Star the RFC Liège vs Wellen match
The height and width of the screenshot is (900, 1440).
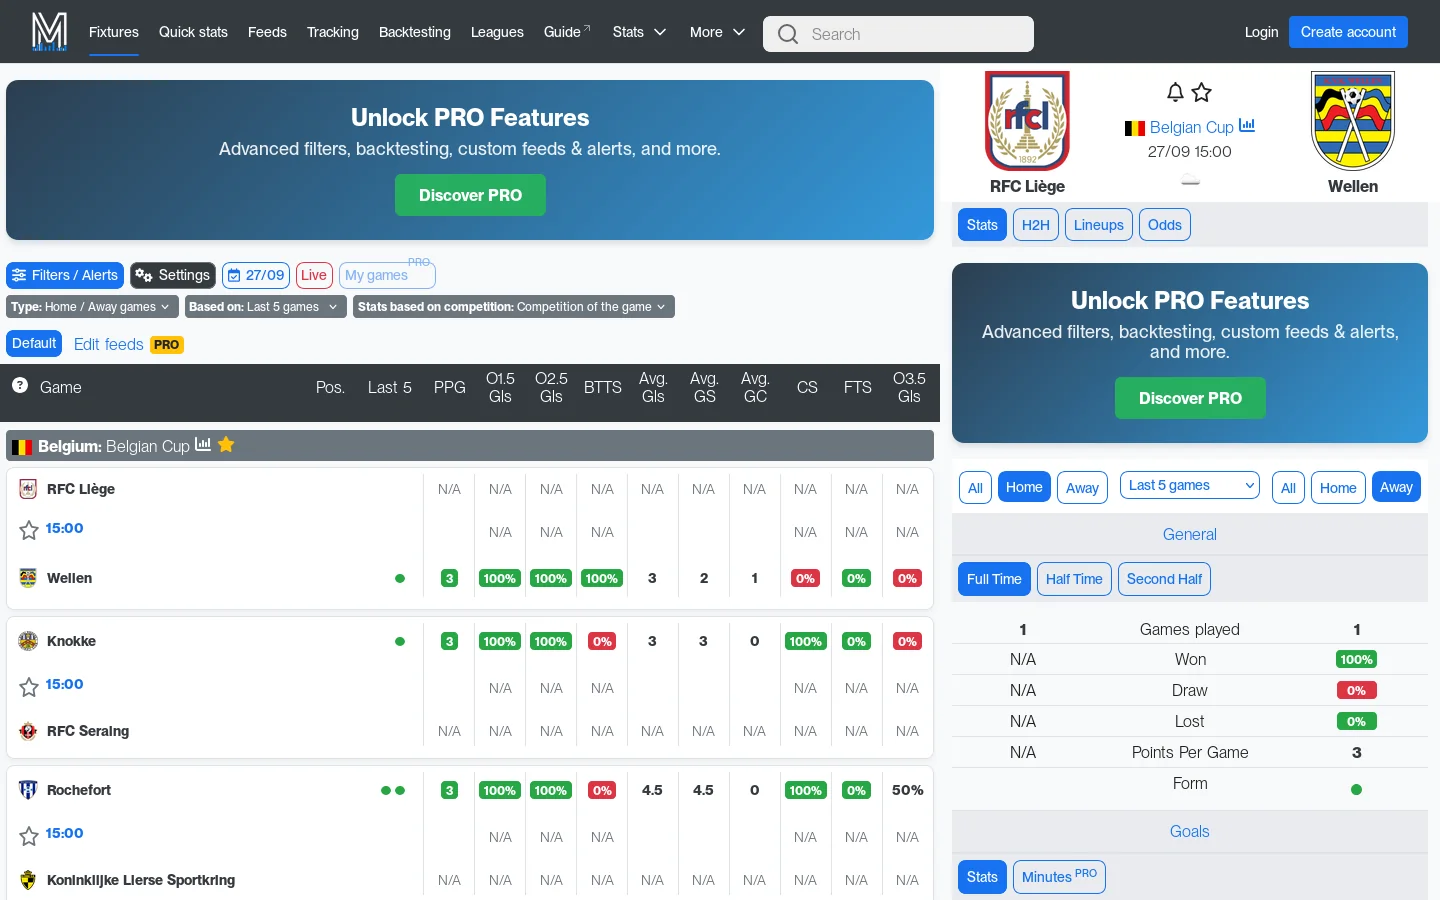coord(29,530)
